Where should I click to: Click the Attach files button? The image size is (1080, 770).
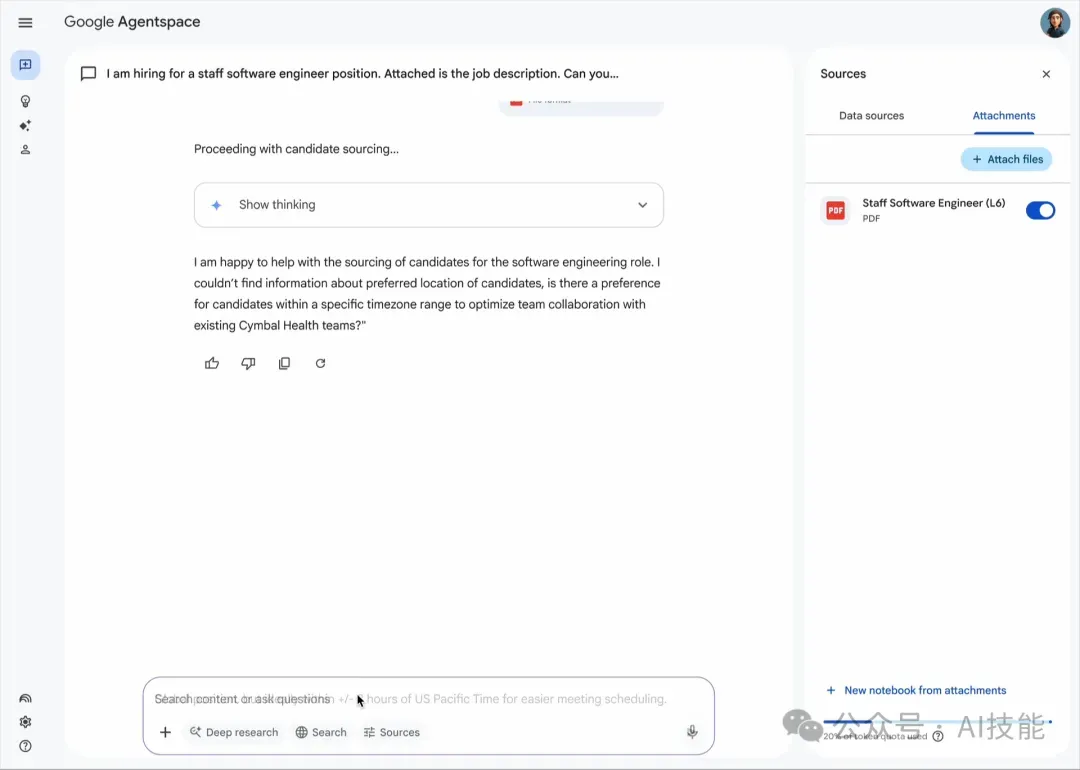(1006, 159)
